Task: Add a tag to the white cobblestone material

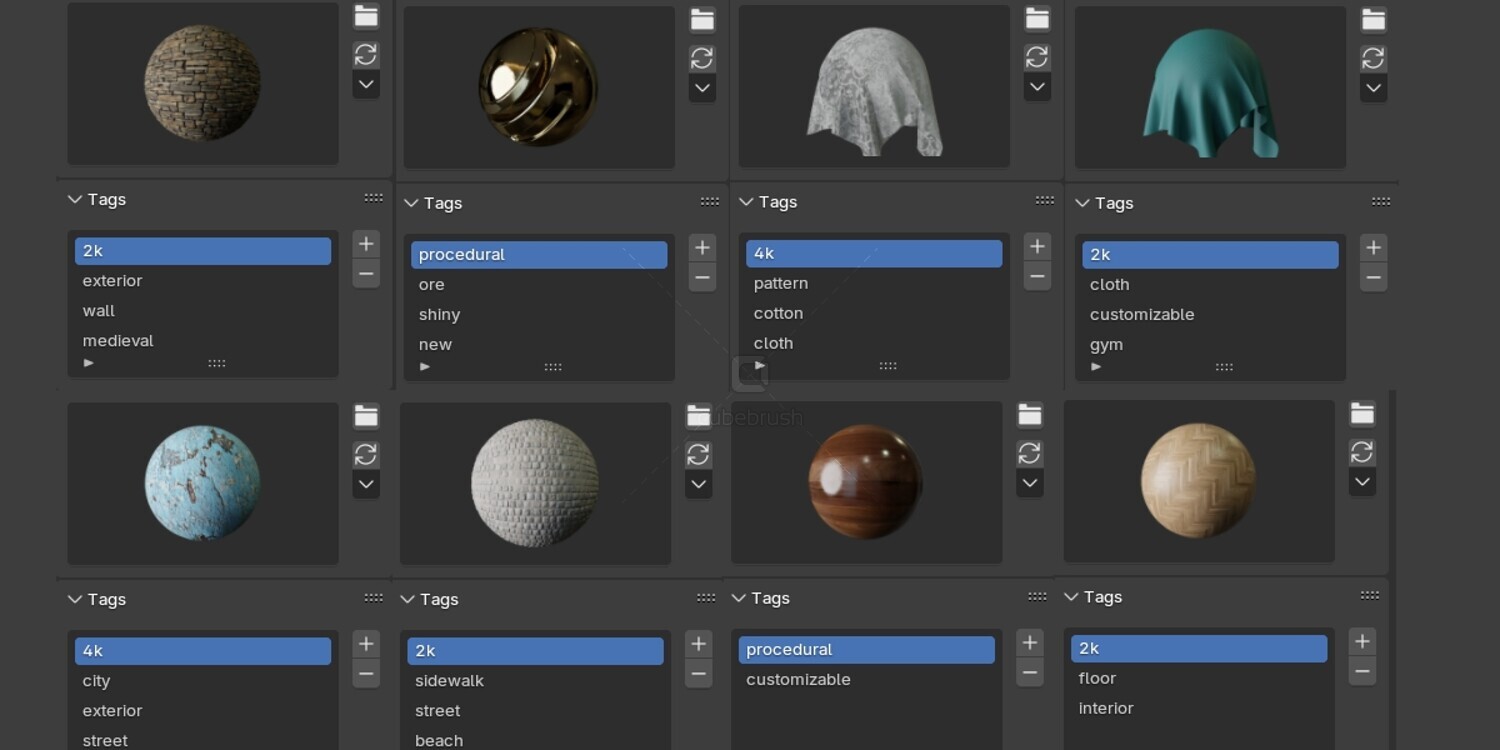Action: tap(698, 645)
